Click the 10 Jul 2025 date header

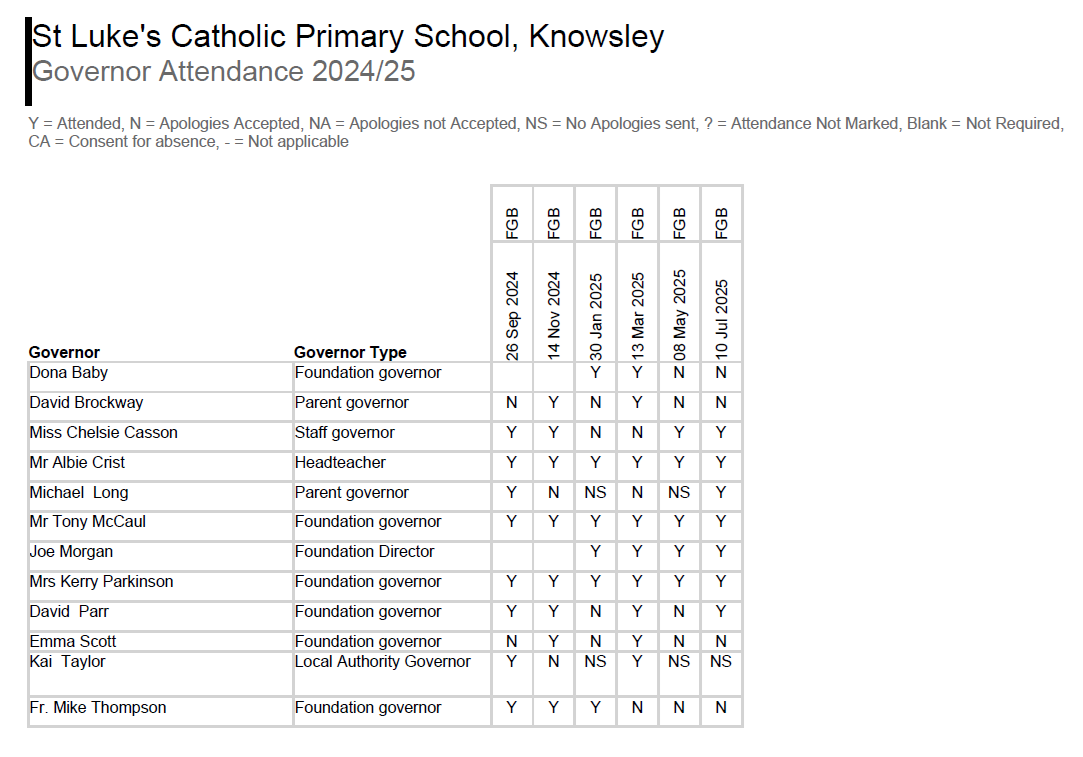722,315
